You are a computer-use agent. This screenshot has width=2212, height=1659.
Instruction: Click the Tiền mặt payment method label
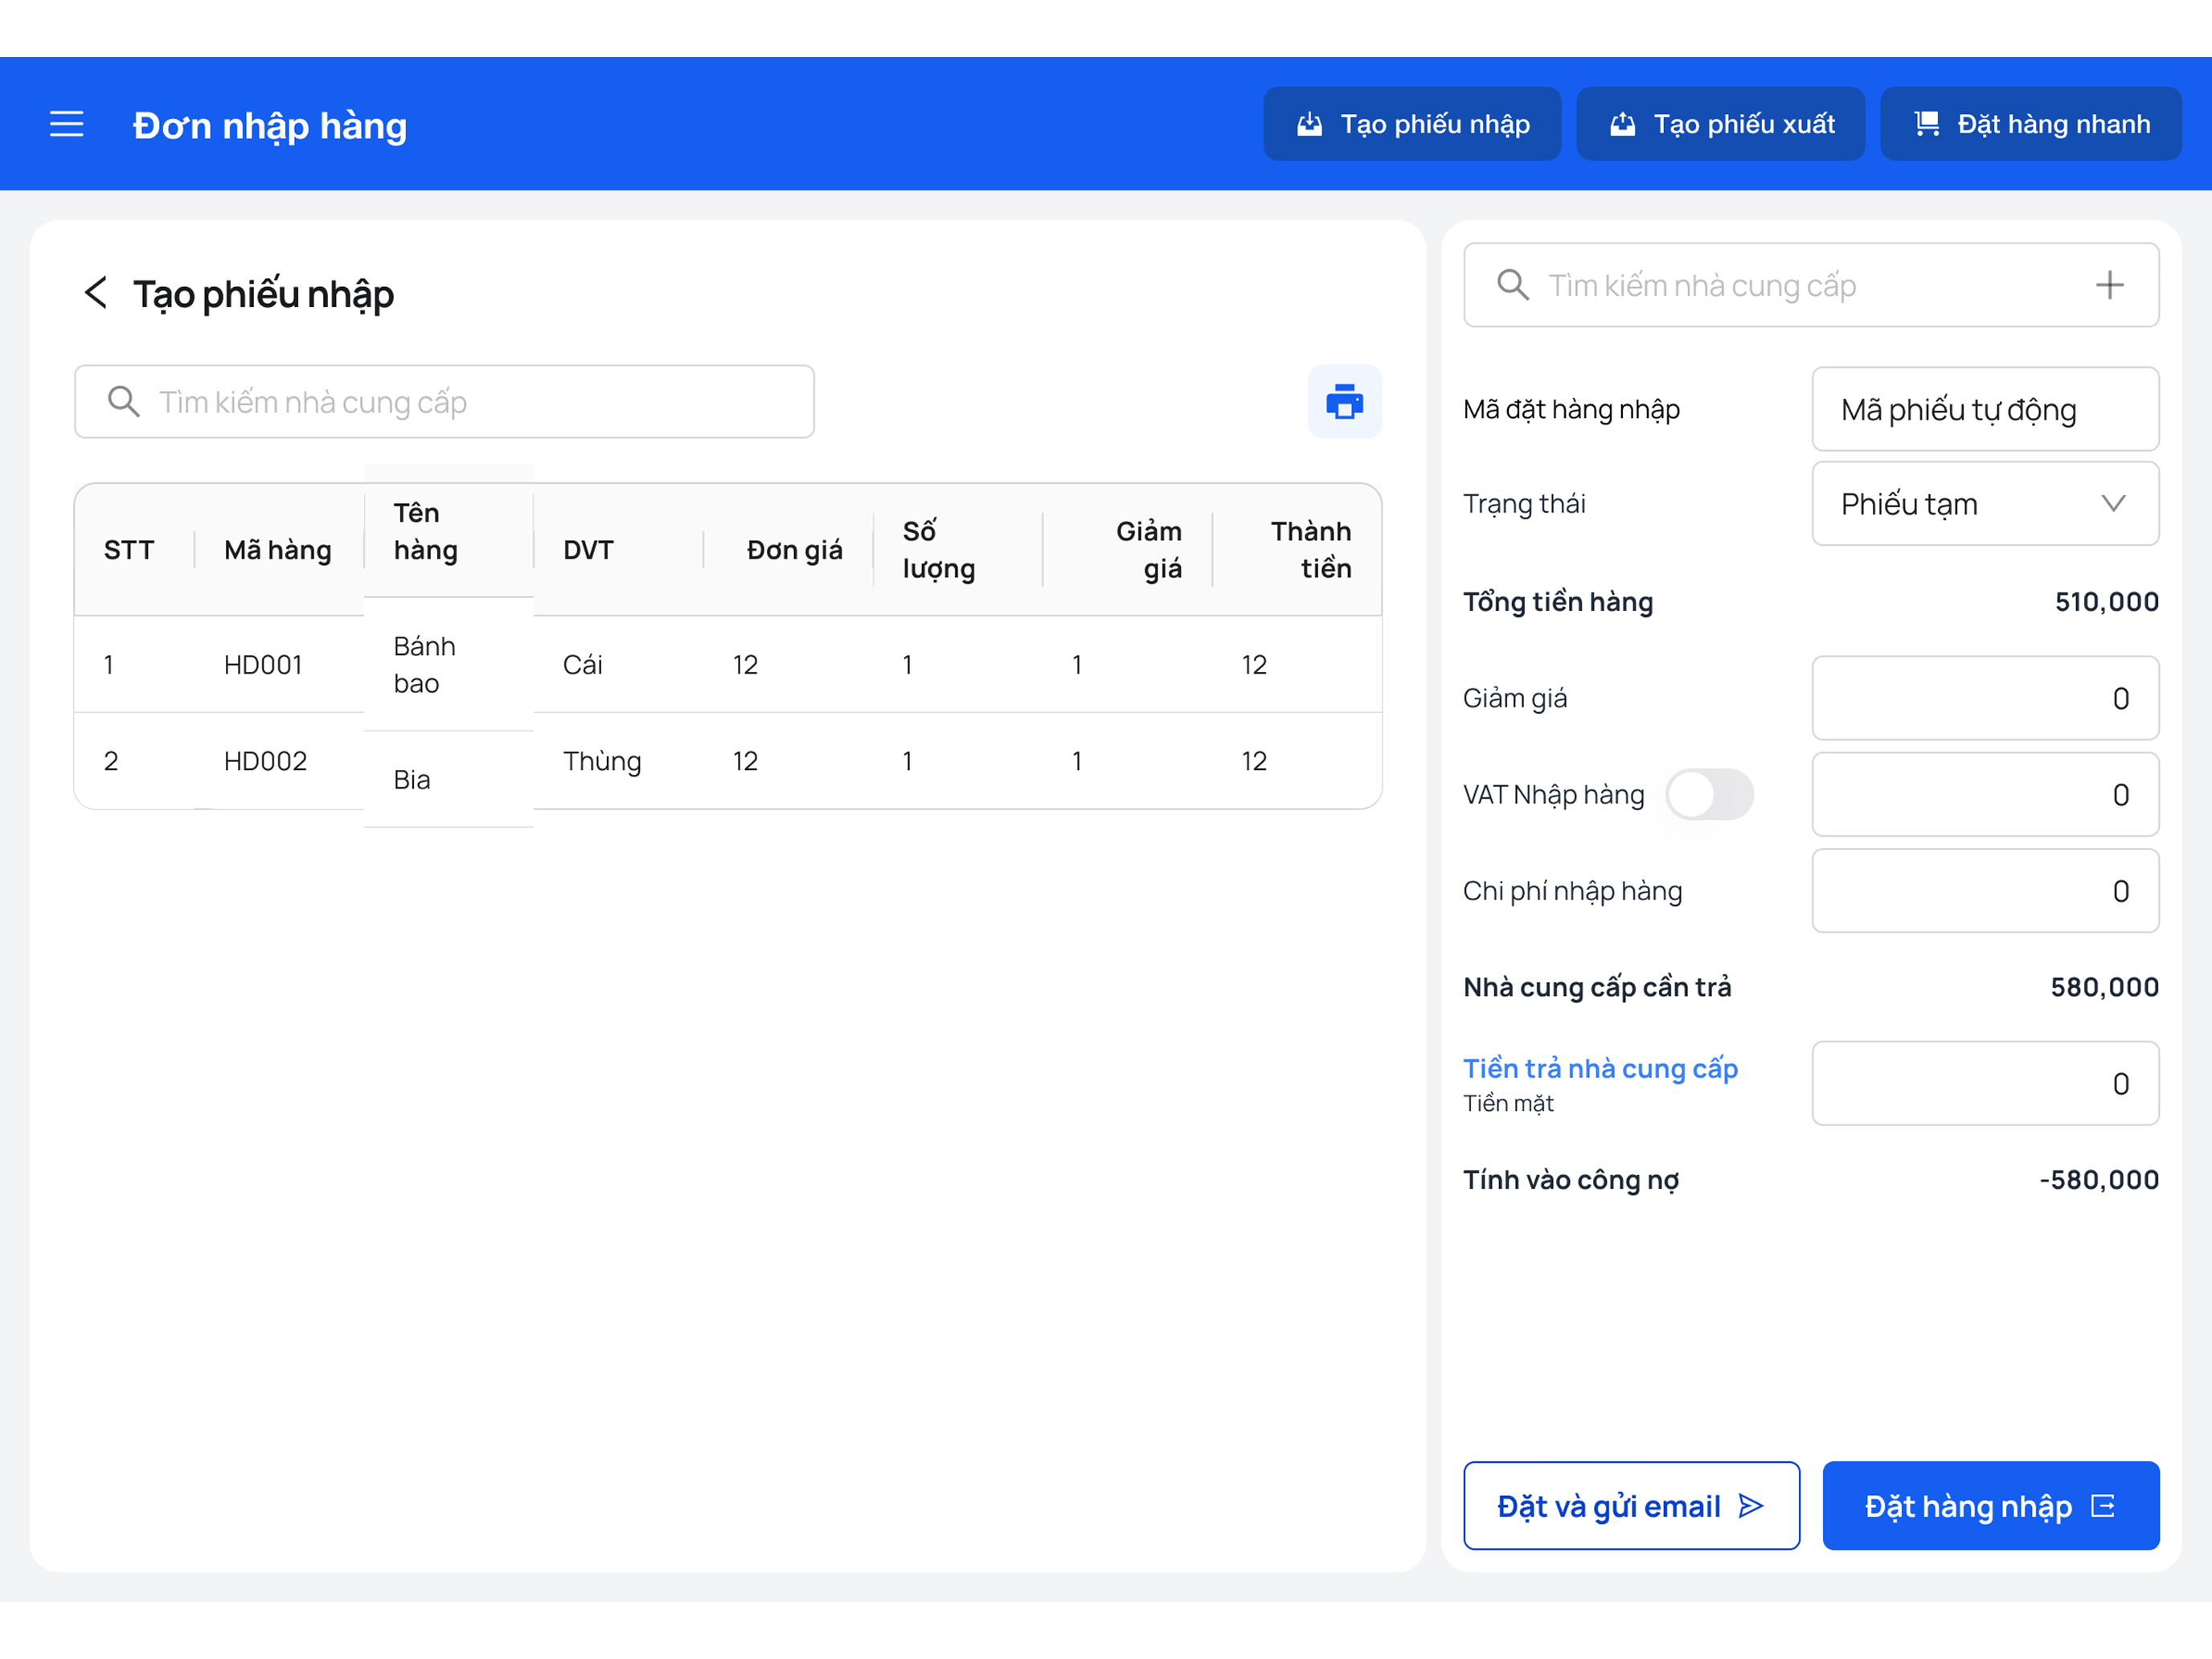click(1508, 1104)
